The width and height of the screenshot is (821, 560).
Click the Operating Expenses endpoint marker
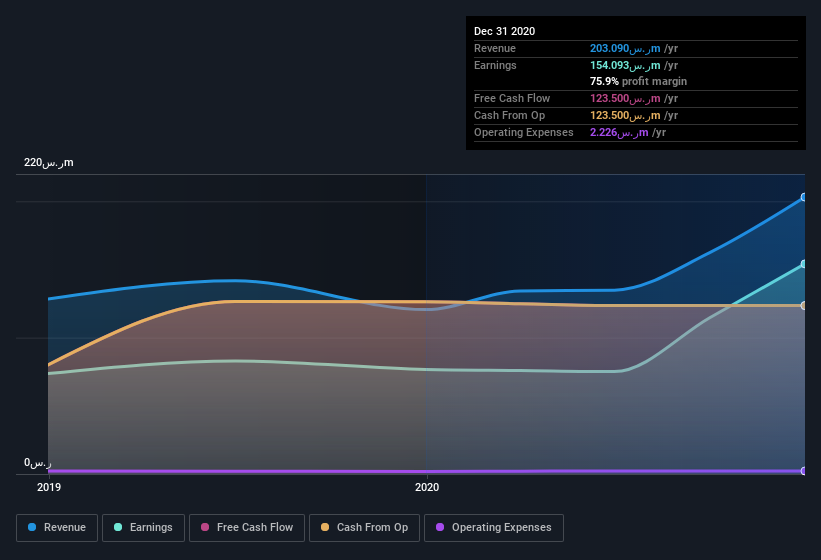point(803,471)
